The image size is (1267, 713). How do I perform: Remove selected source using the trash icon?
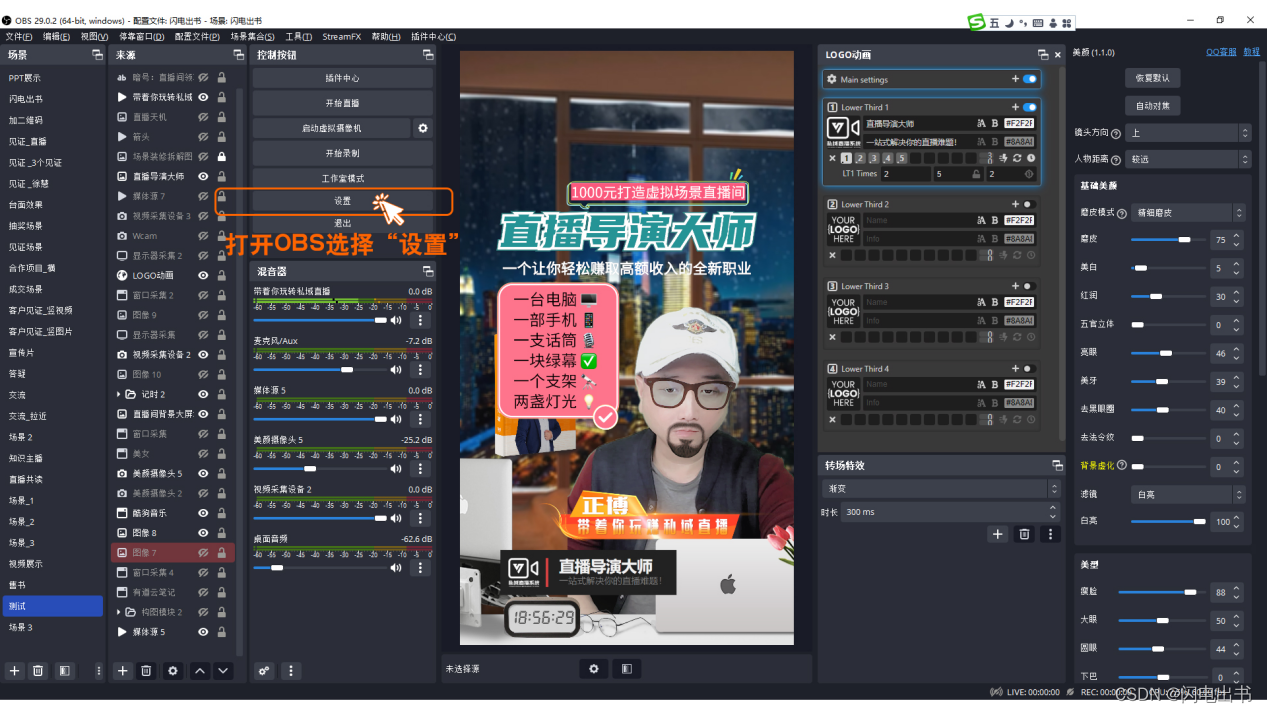point(146,670)
